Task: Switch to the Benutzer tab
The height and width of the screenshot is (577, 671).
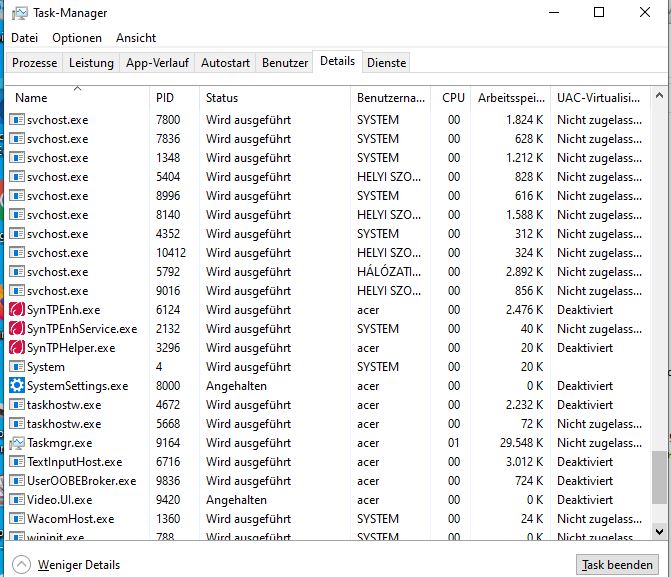Action: tap(285, 63)
